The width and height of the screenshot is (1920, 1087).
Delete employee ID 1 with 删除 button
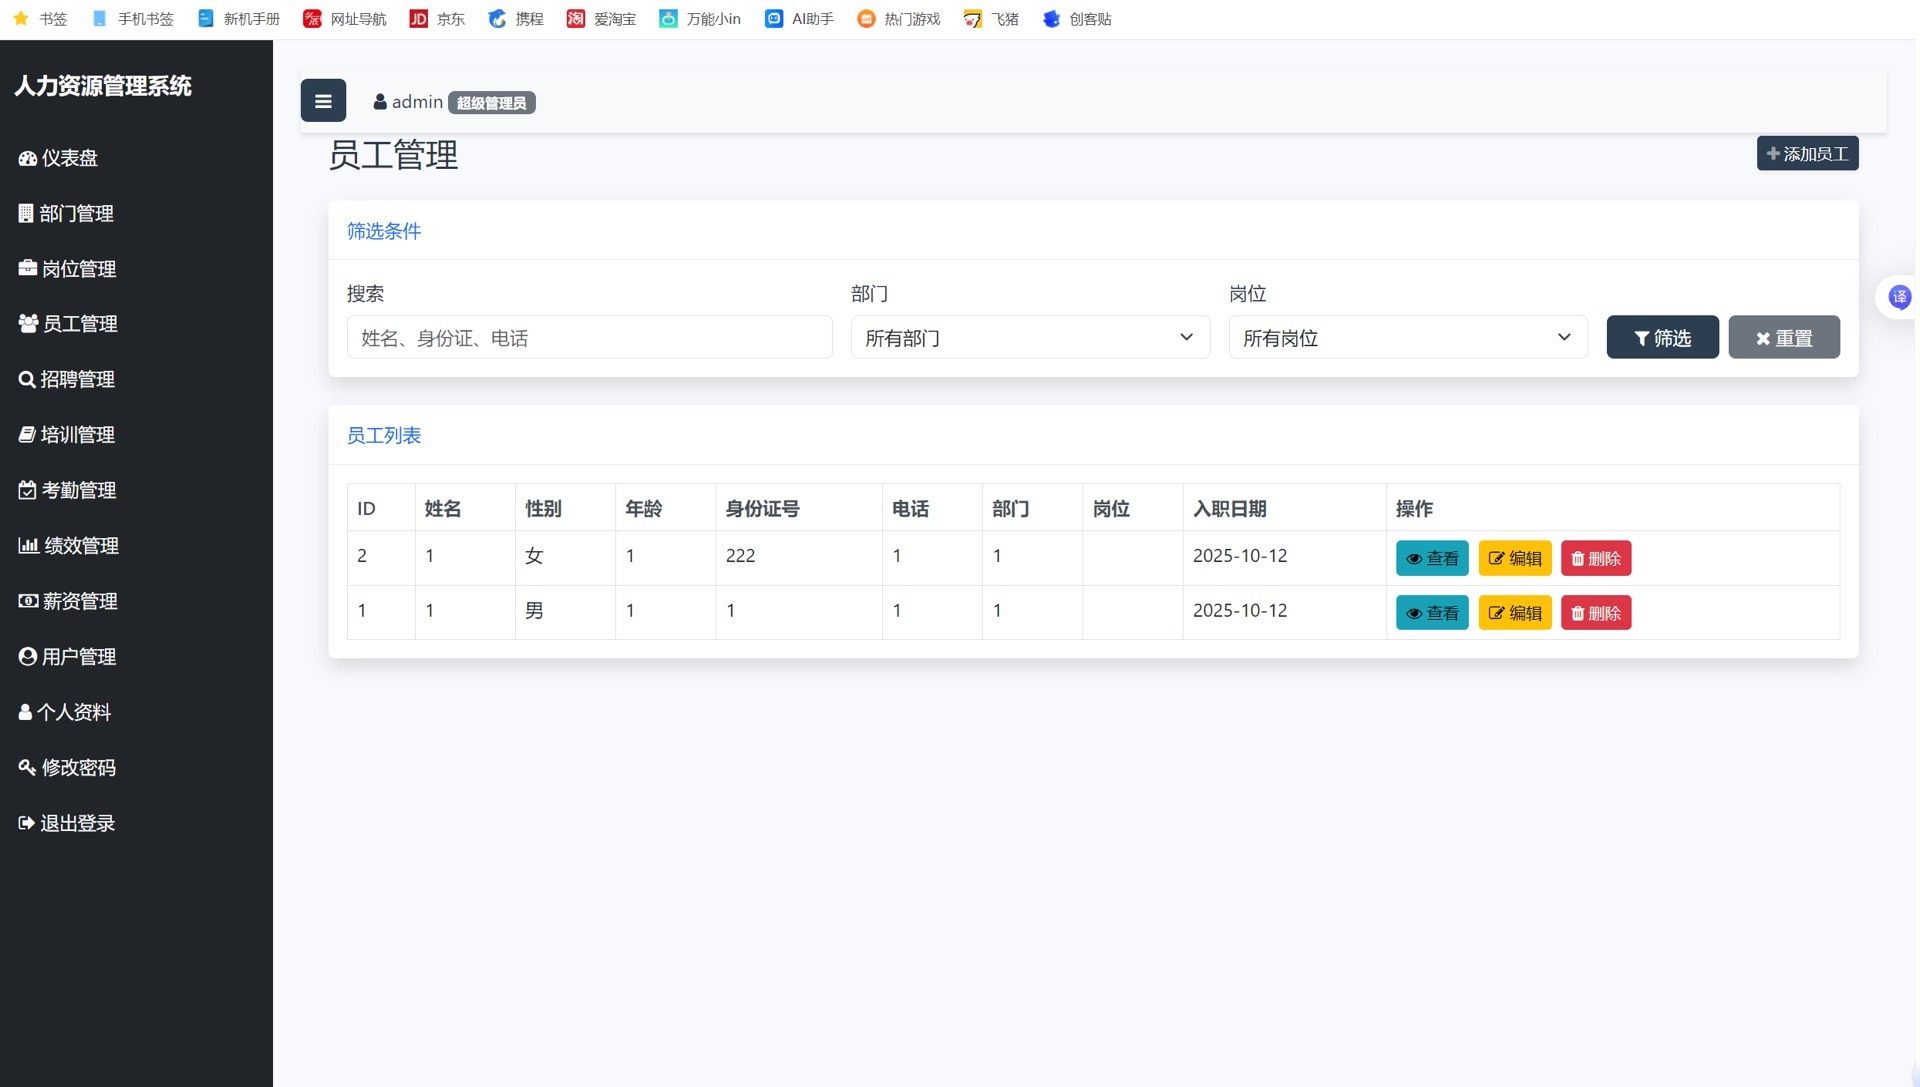point(1595,613)
